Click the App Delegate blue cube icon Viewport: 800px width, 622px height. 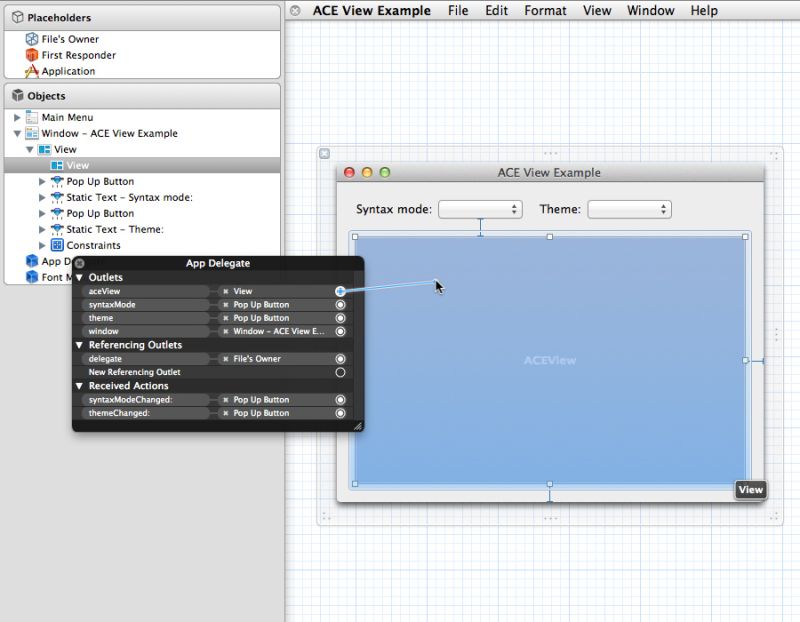tap(32, 261)
